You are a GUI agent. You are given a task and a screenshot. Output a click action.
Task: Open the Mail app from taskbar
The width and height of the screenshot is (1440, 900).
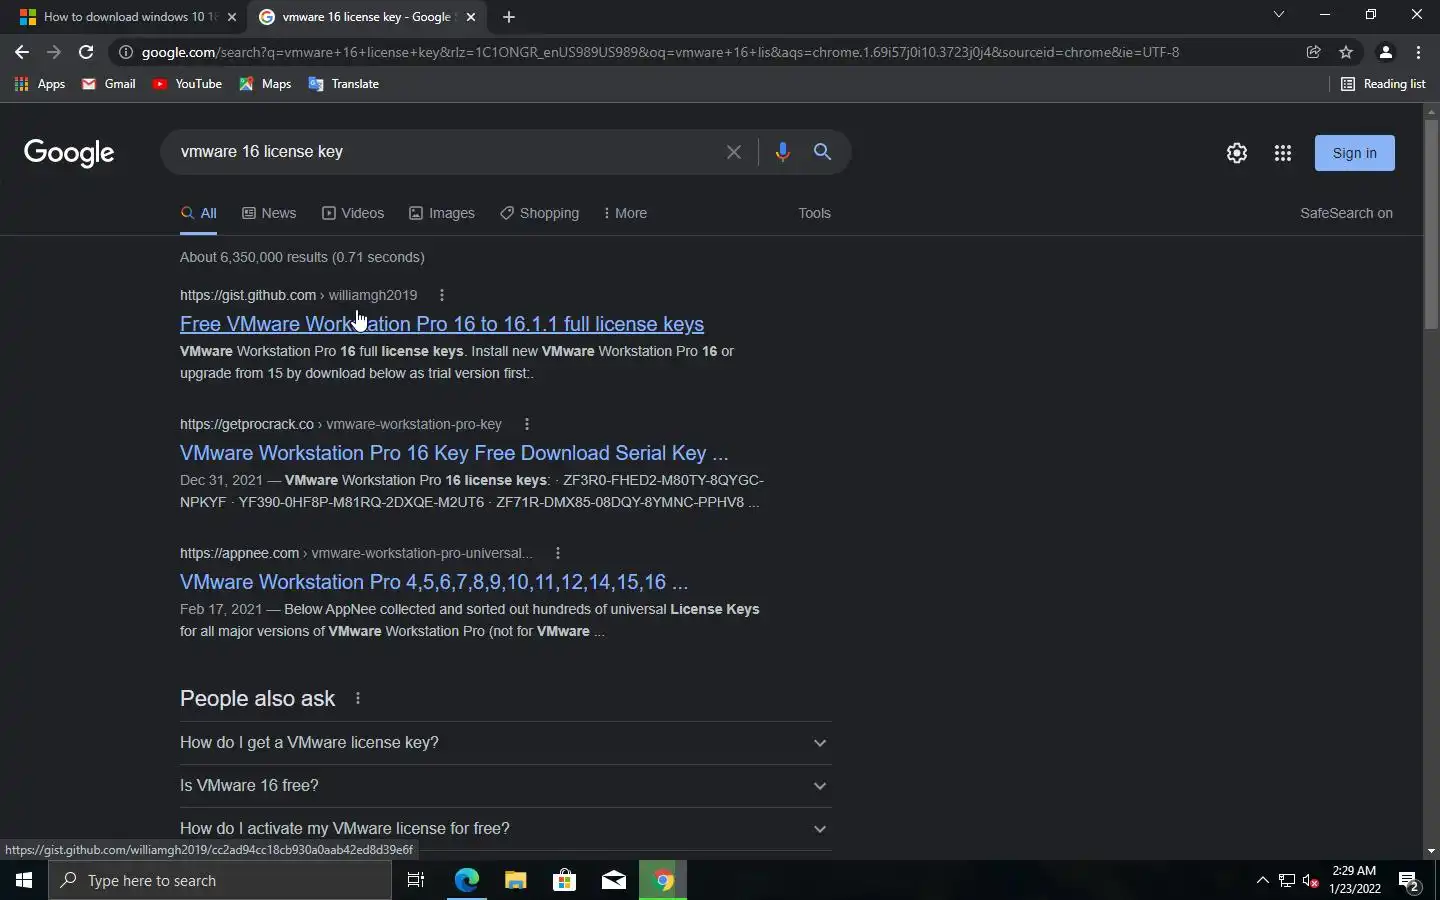coord(614,880)
